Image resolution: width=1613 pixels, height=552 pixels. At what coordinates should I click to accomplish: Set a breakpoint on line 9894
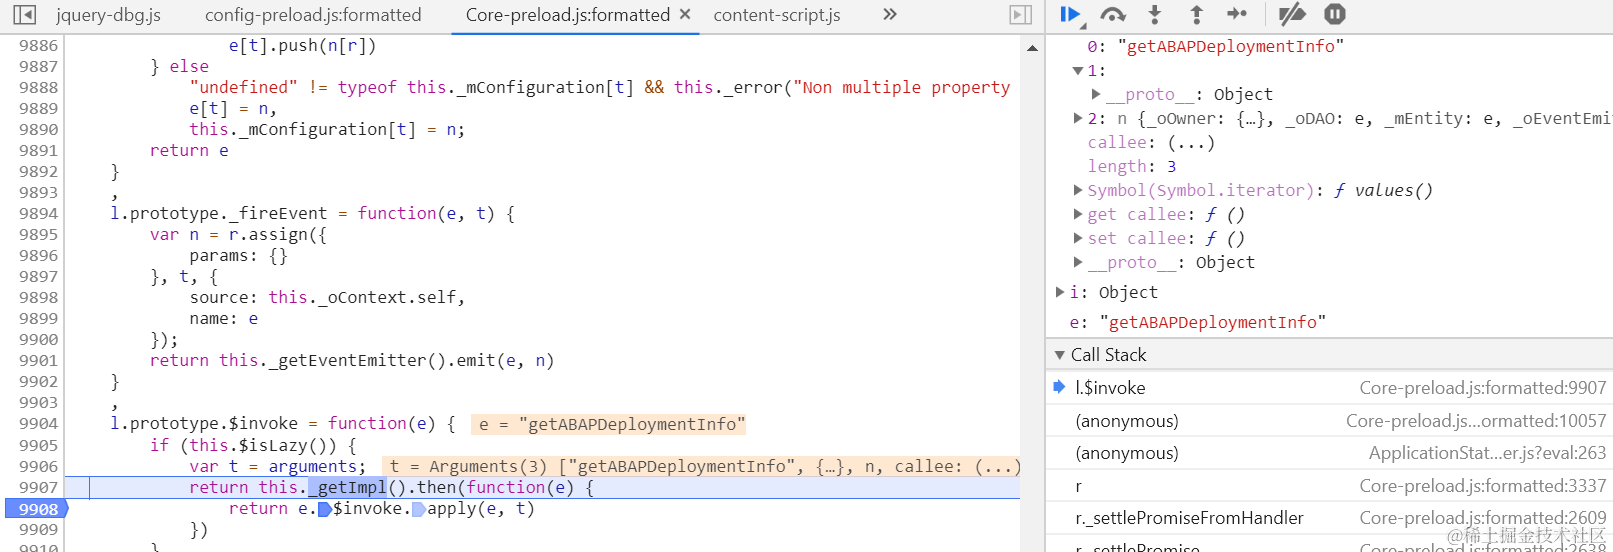38,214
